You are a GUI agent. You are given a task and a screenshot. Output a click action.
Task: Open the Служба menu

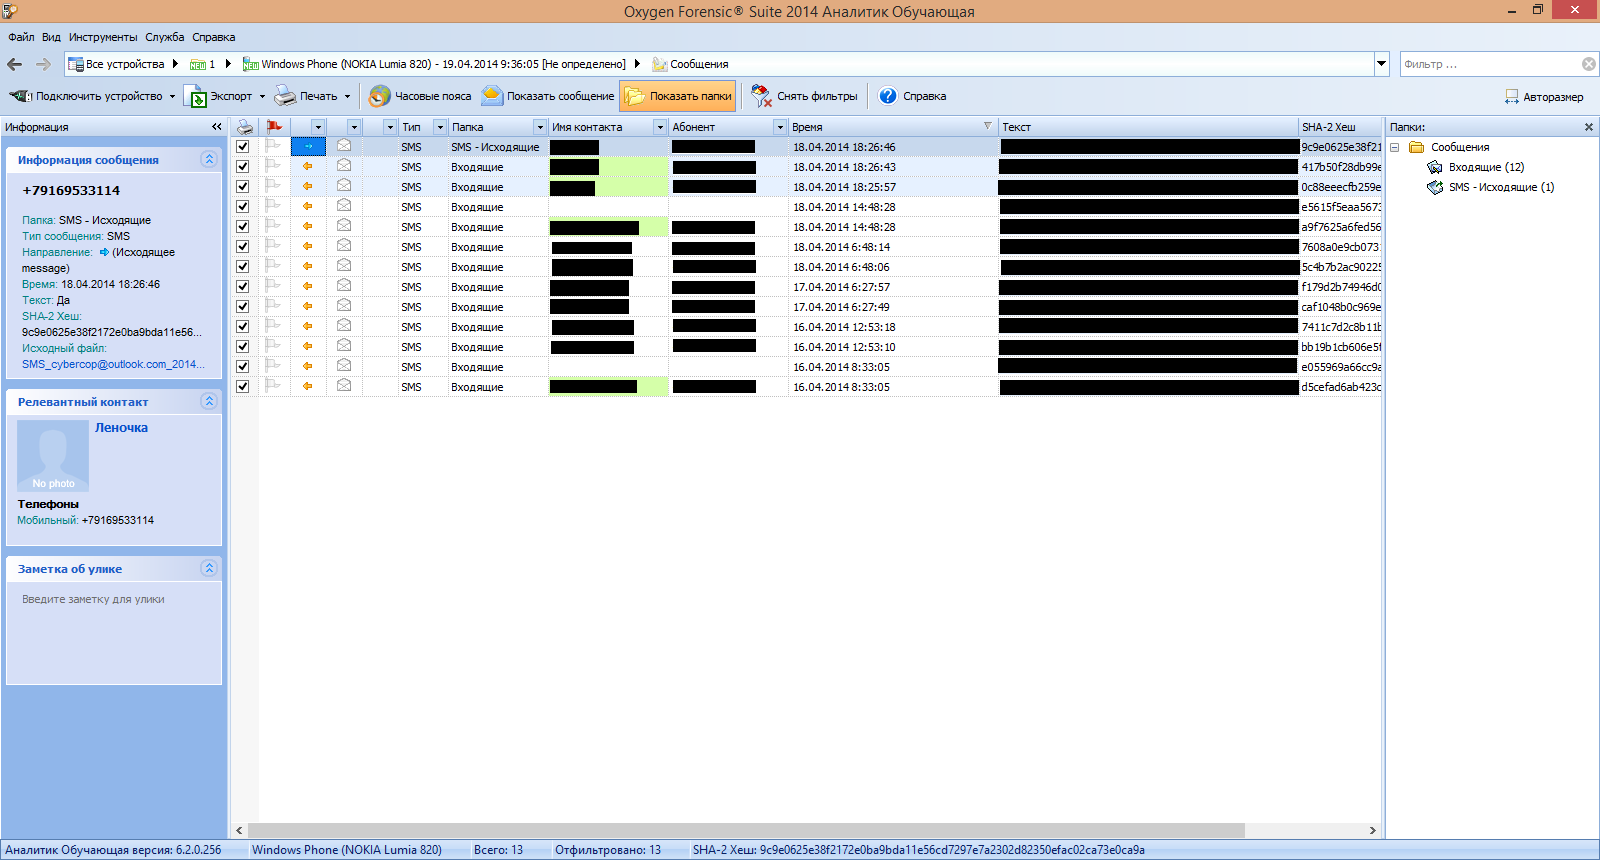(x=165, y=37)
